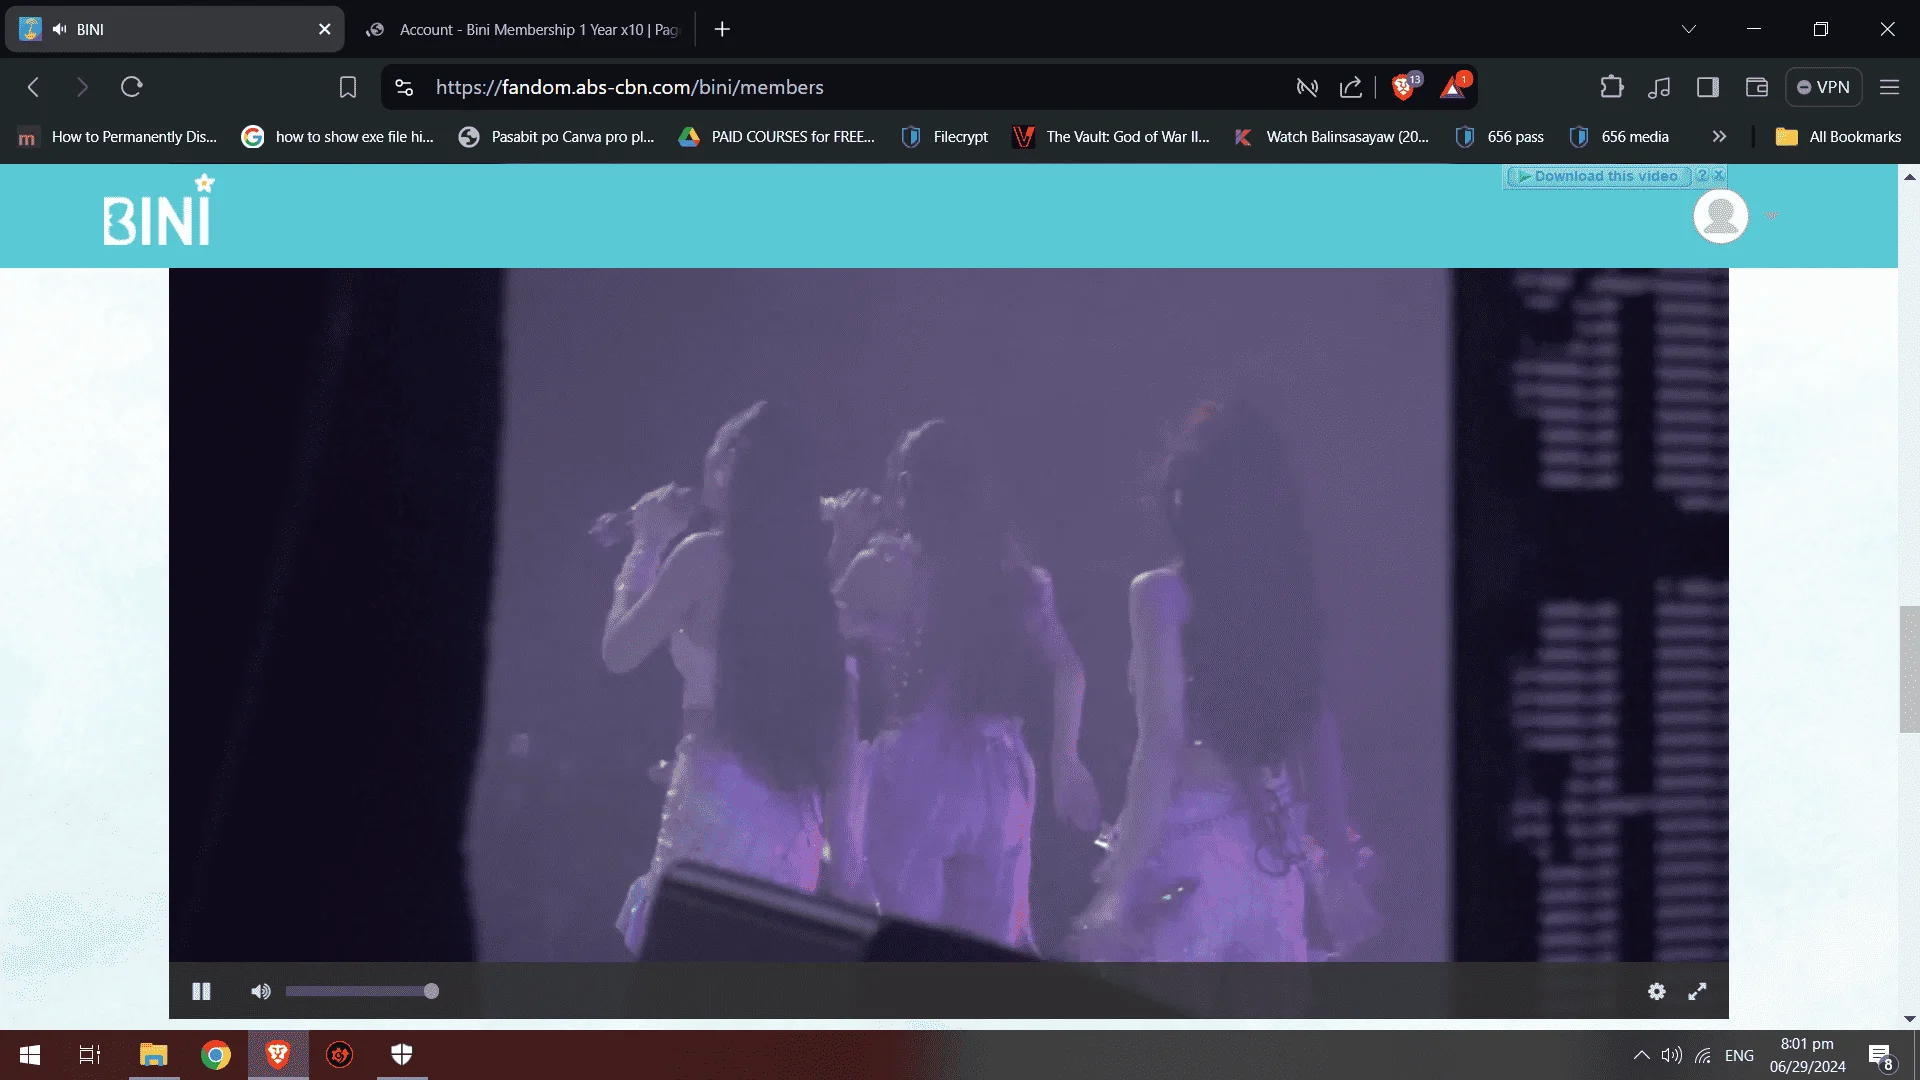Open Watch Balinsasayaw bookmark
Screen dimensions: 1920x1080
(1332, 137)
